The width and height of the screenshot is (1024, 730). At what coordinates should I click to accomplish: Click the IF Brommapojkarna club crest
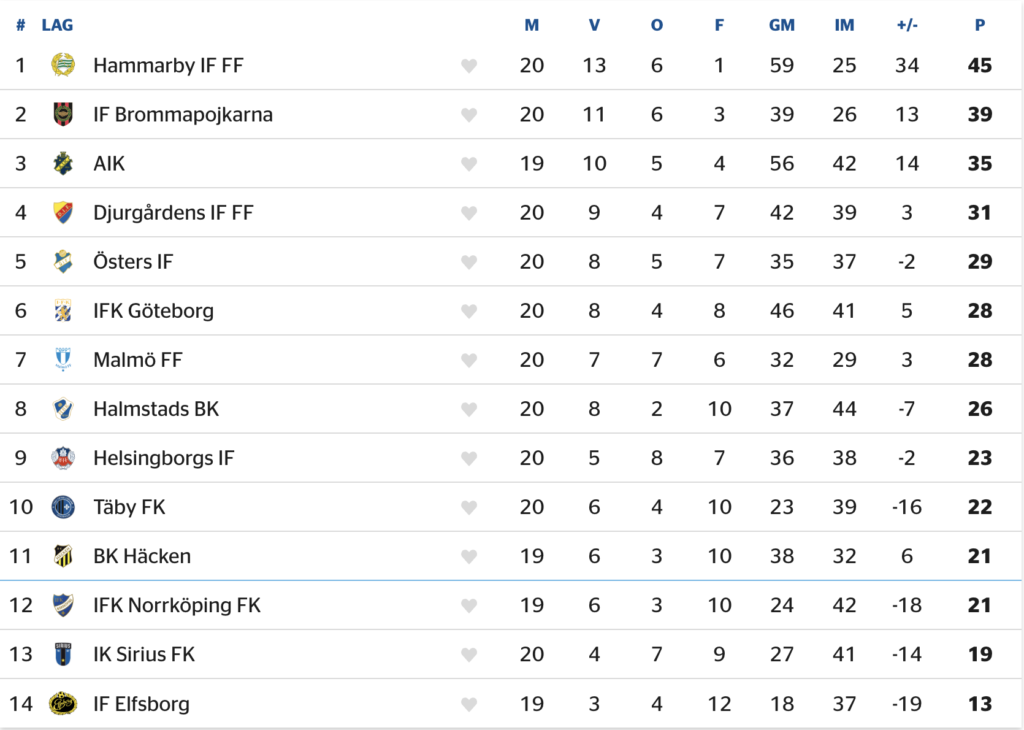pos(63,114)
